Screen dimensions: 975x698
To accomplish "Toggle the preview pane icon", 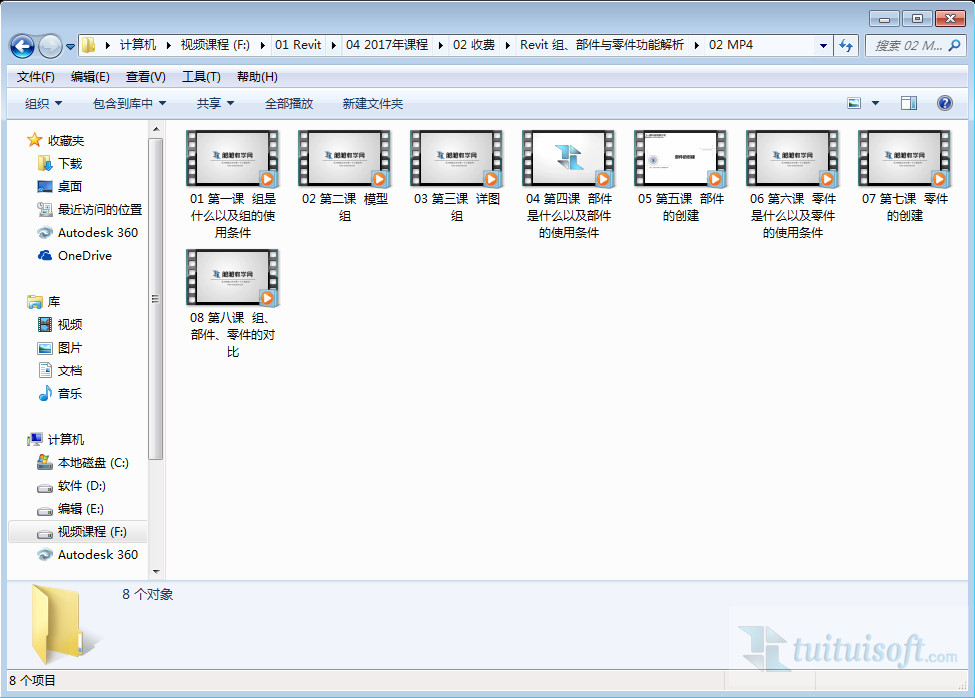I will pos(908,103).
